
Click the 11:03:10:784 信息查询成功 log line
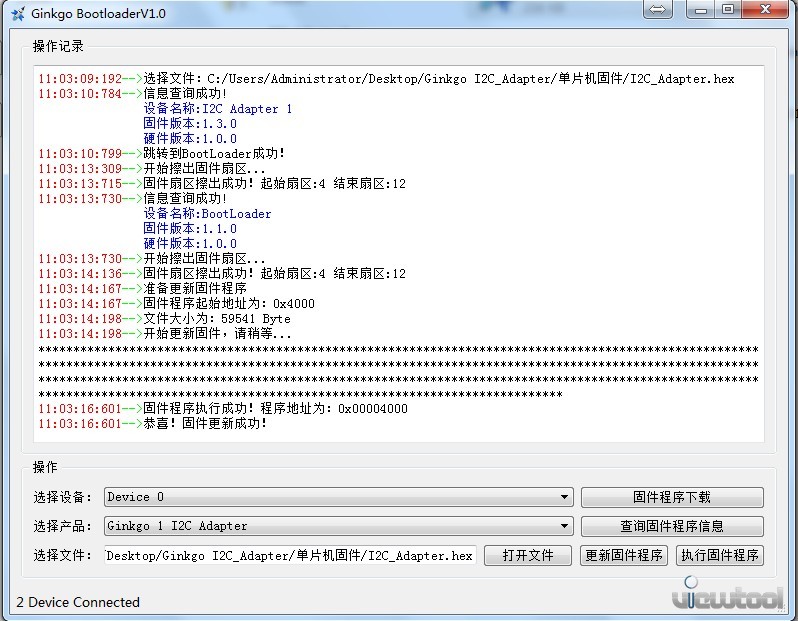(x=133, y=94)
